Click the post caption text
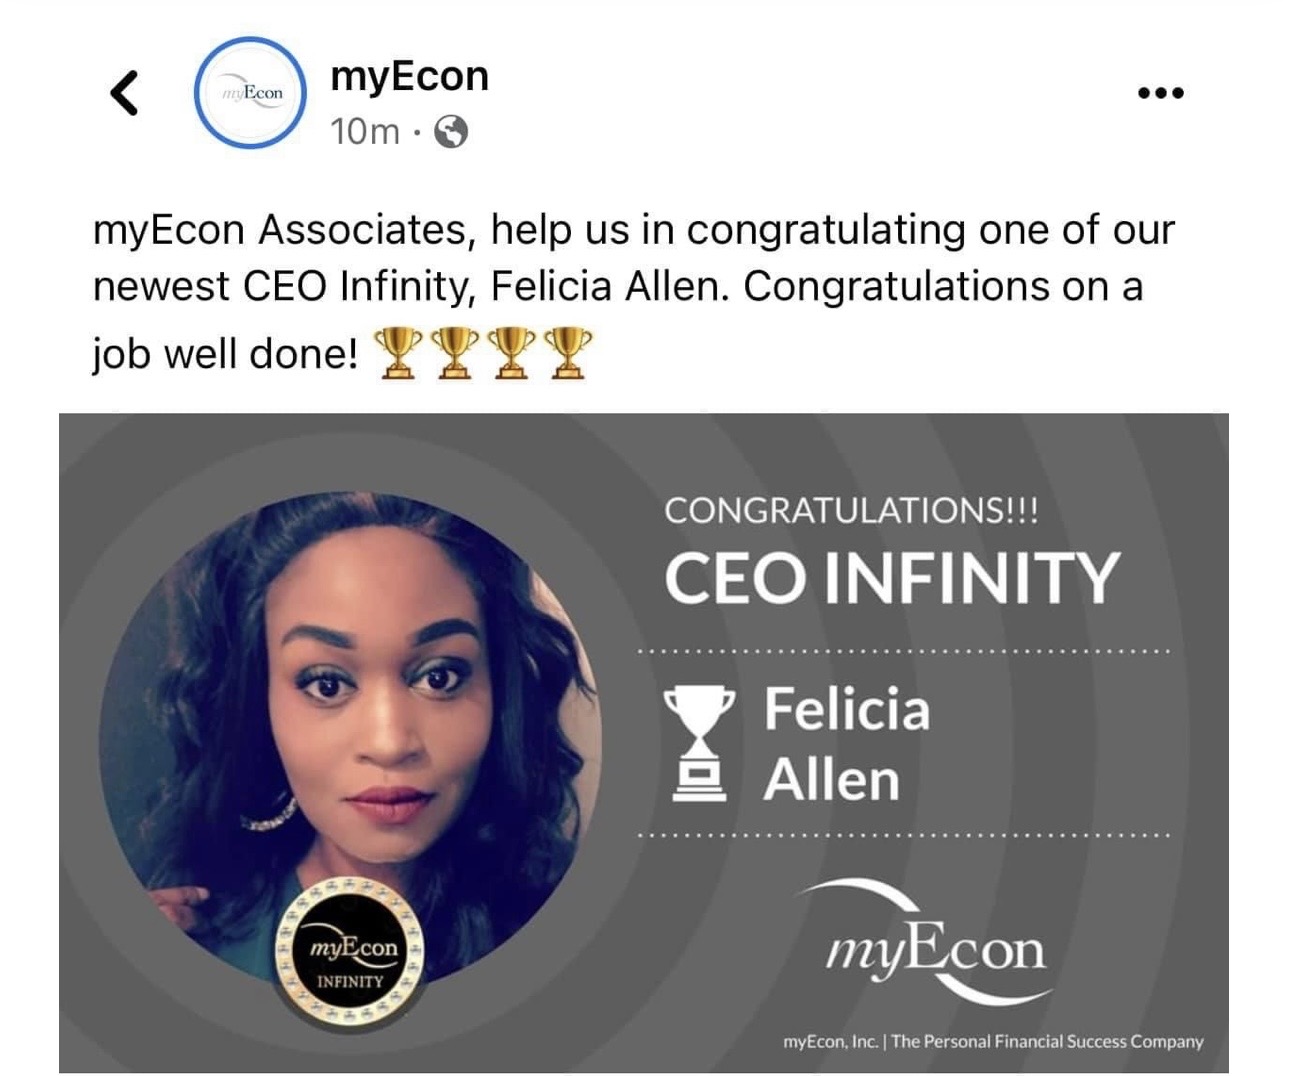The width and height of the screenshot is (1289, 1076). (x=633, y=290)
